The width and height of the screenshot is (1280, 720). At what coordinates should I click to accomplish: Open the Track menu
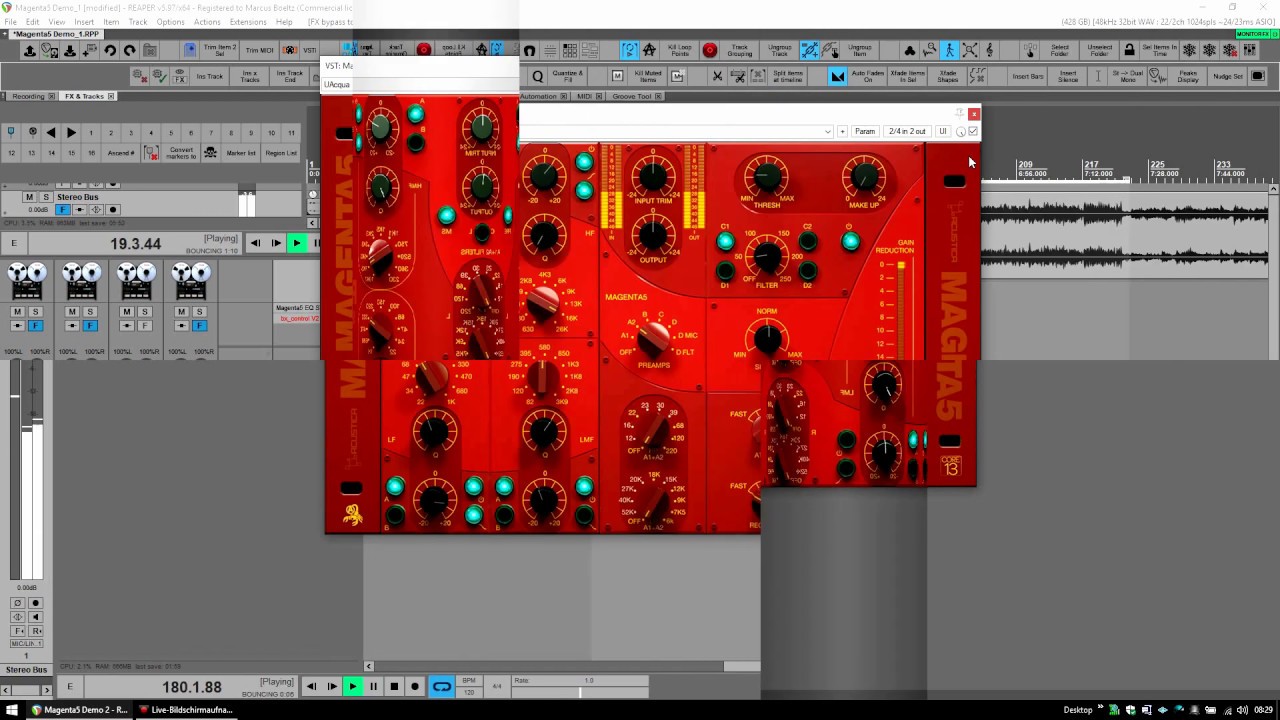[x=138, y=22]
